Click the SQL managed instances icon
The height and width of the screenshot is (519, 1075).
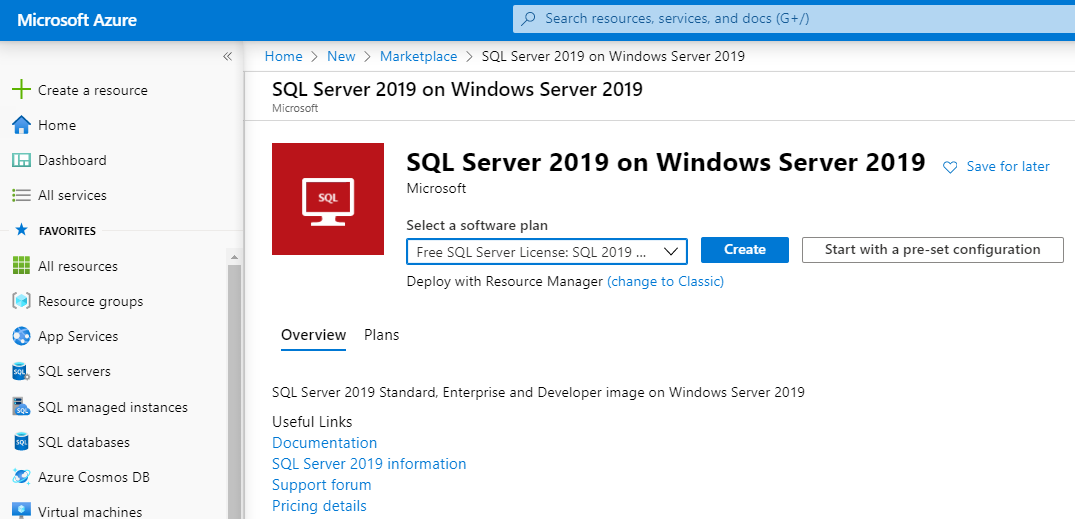tap(22, 407)
